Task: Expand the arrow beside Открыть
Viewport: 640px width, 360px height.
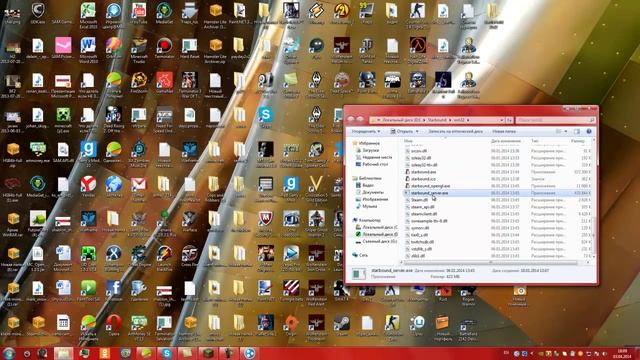Action: pos(417,131)
